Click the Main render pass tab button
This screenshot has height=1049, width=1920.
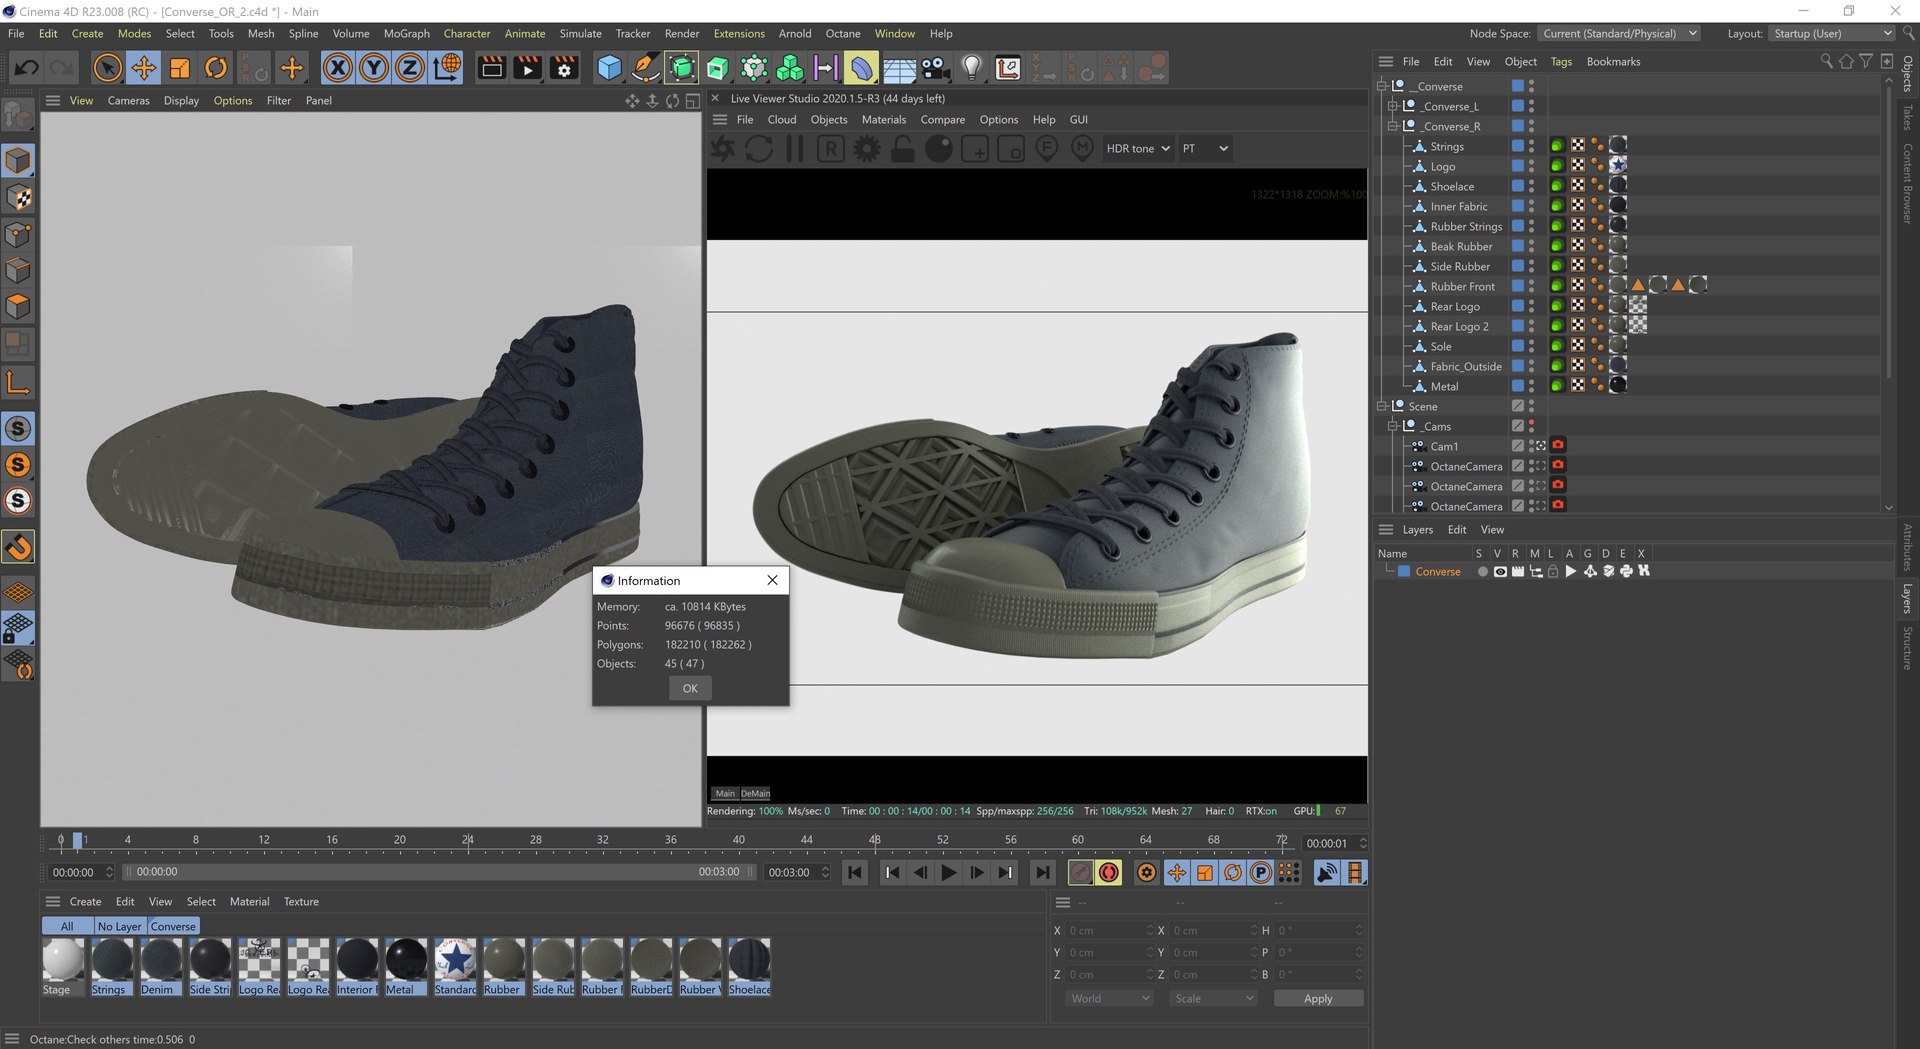click(x=725, y=794)
